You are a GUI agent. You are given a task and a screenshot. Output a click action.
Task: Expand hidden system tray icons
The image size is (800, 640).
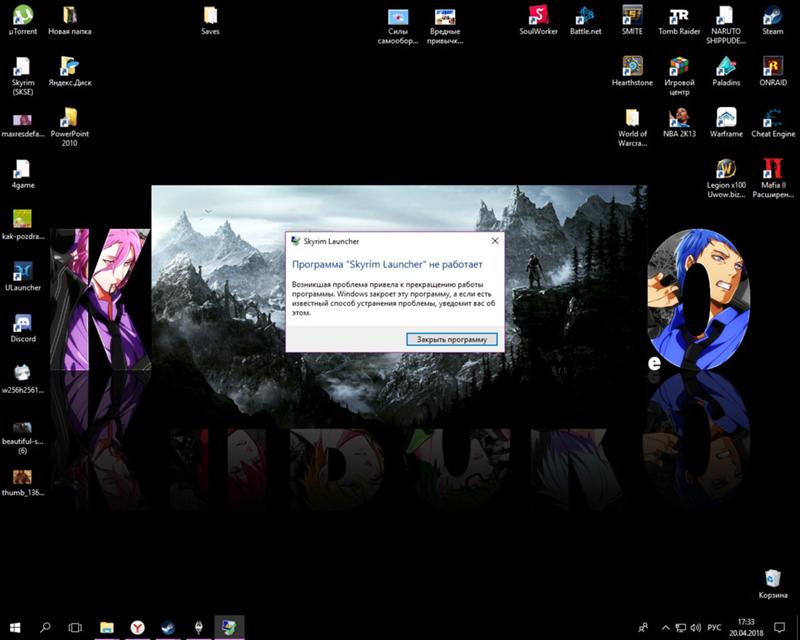(665, 627)
